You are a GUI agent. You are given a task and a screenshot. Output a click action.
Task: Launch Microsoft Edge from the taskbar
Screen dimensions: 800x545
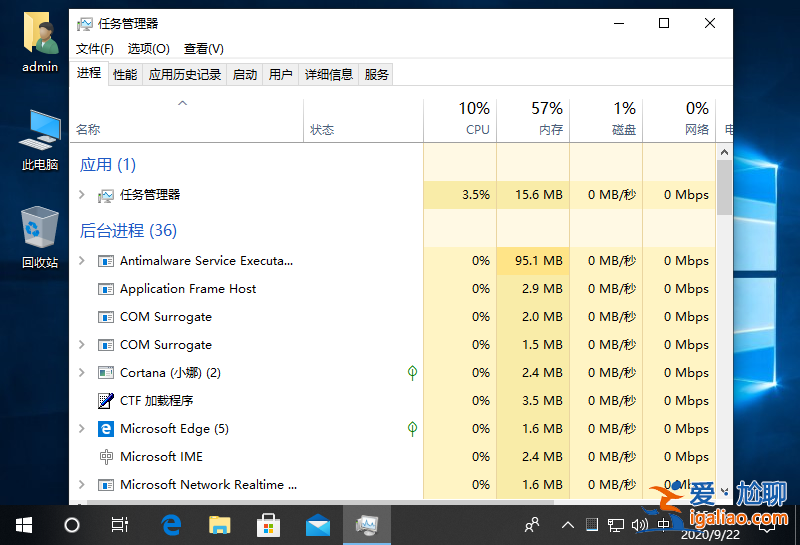[171, 525]
